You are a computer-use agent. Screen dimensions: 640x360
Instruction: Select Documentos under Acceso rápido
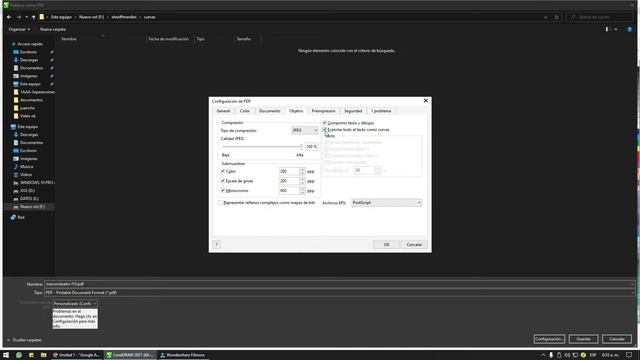coord(31,68)
